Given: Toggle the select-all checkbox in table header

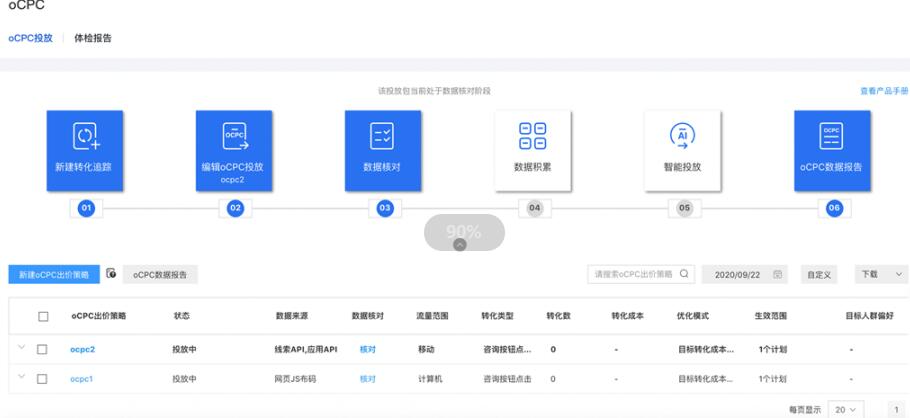Looking at the screenshot, I should 43,316.
